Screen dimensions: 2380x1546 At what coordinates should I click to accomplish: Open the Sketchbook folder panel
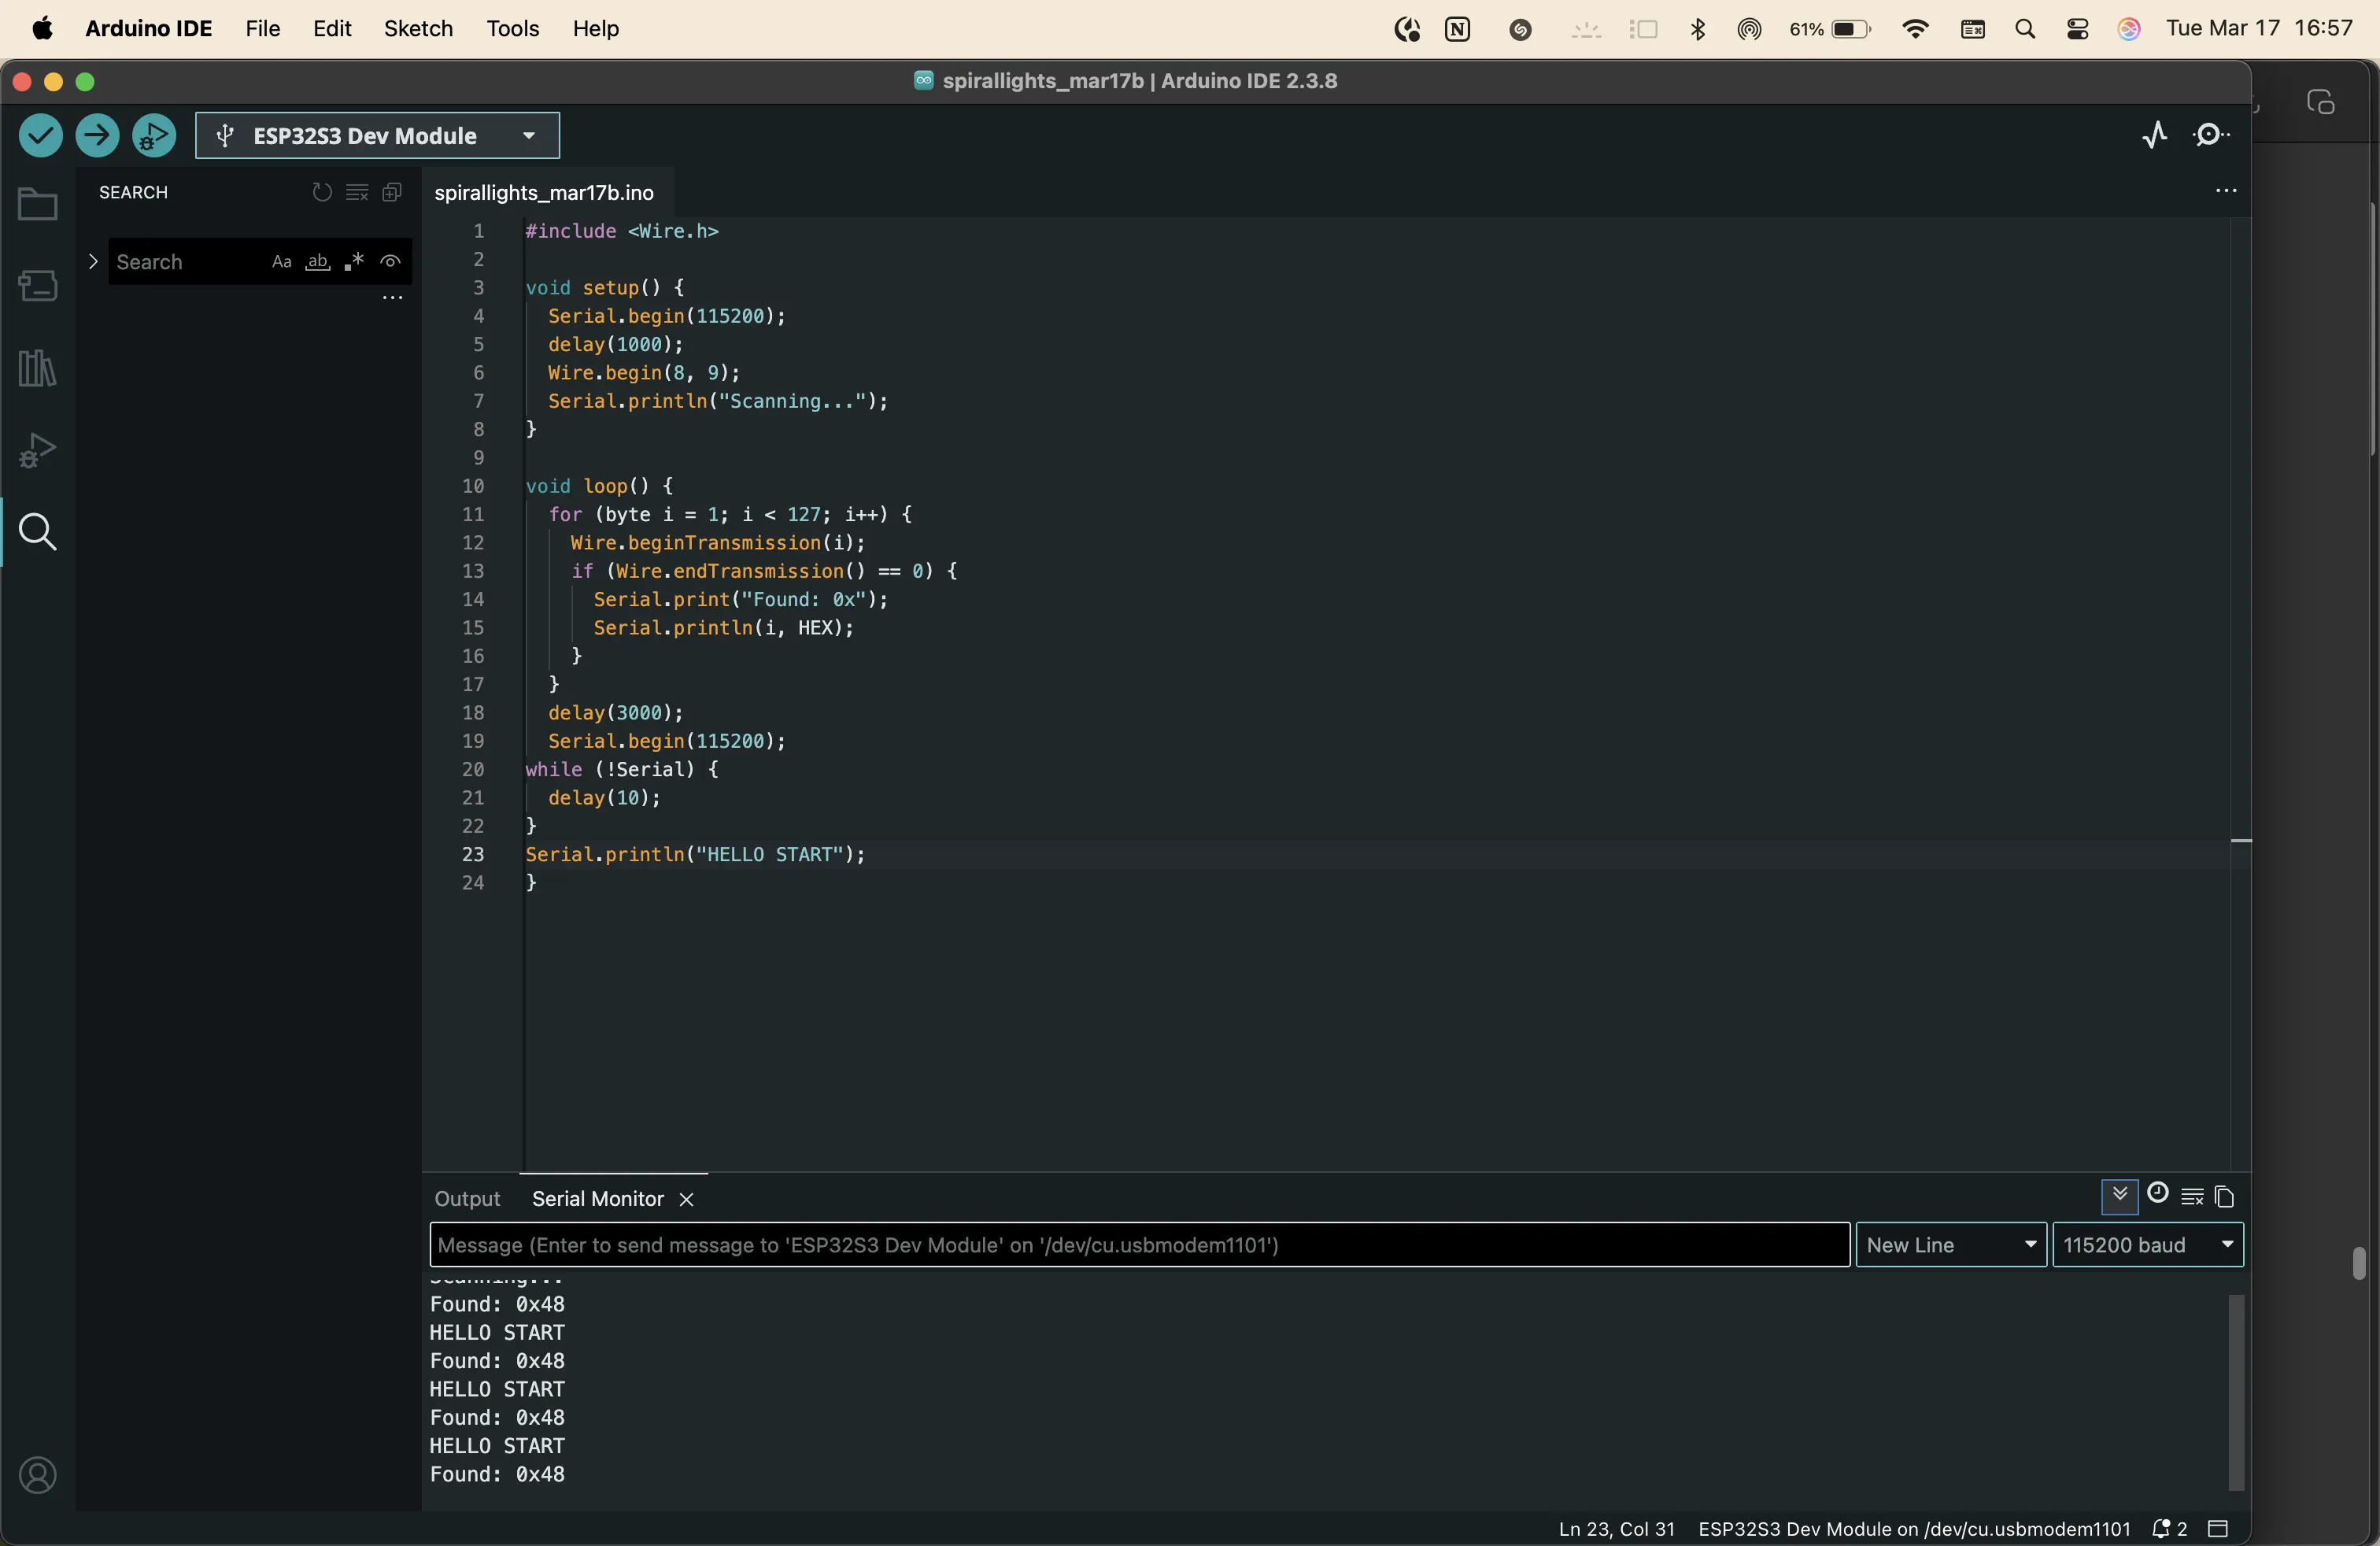38,205
